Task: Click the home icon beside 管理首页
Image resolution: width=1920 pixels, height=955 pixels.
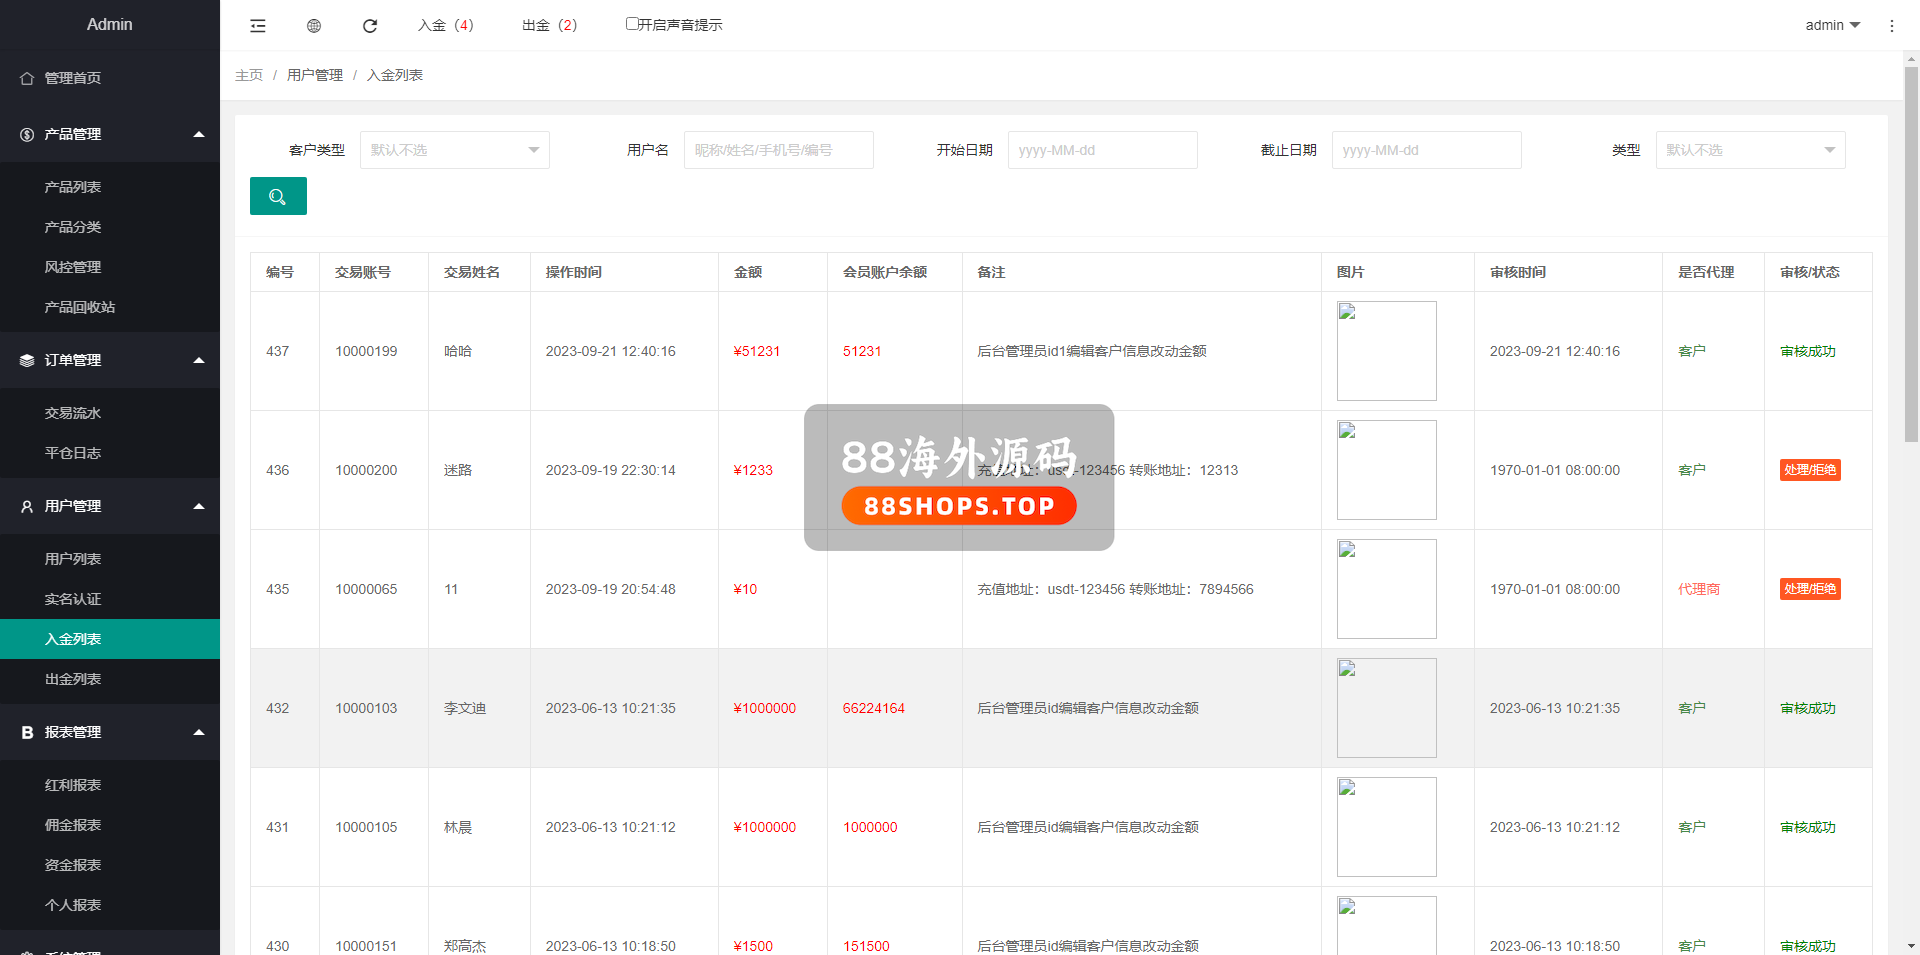Action: (27, 78)
